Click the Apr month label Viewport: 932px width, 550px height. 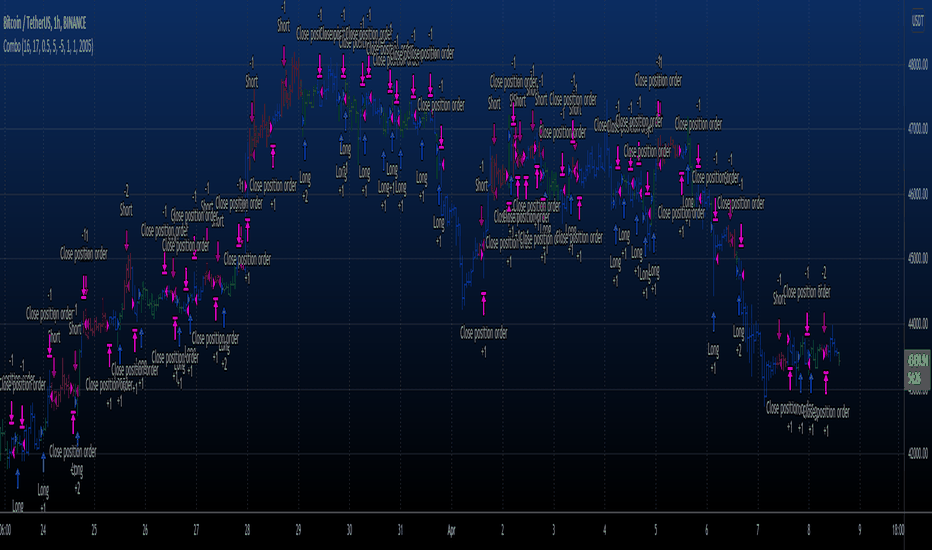click(451, 530)
